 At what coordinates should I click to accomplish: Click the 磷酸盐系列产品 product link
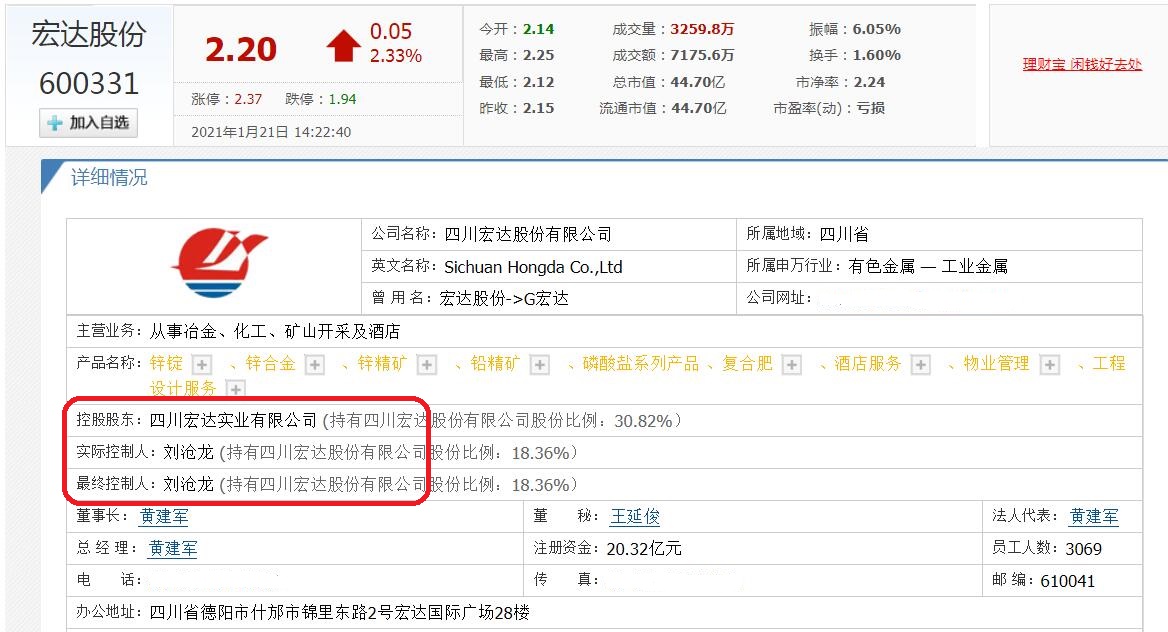(641, 364)
